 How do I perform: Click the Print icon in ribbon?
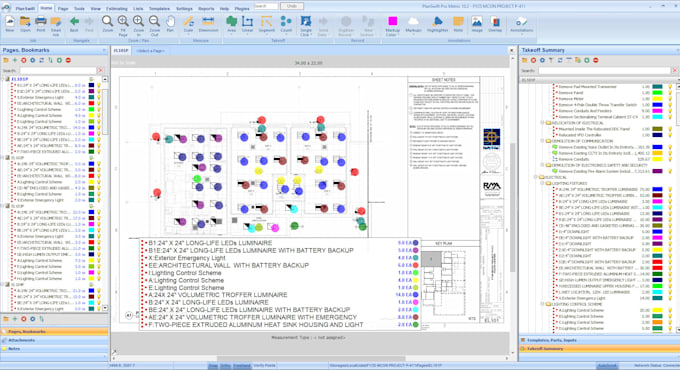click(x=40, y=21)
